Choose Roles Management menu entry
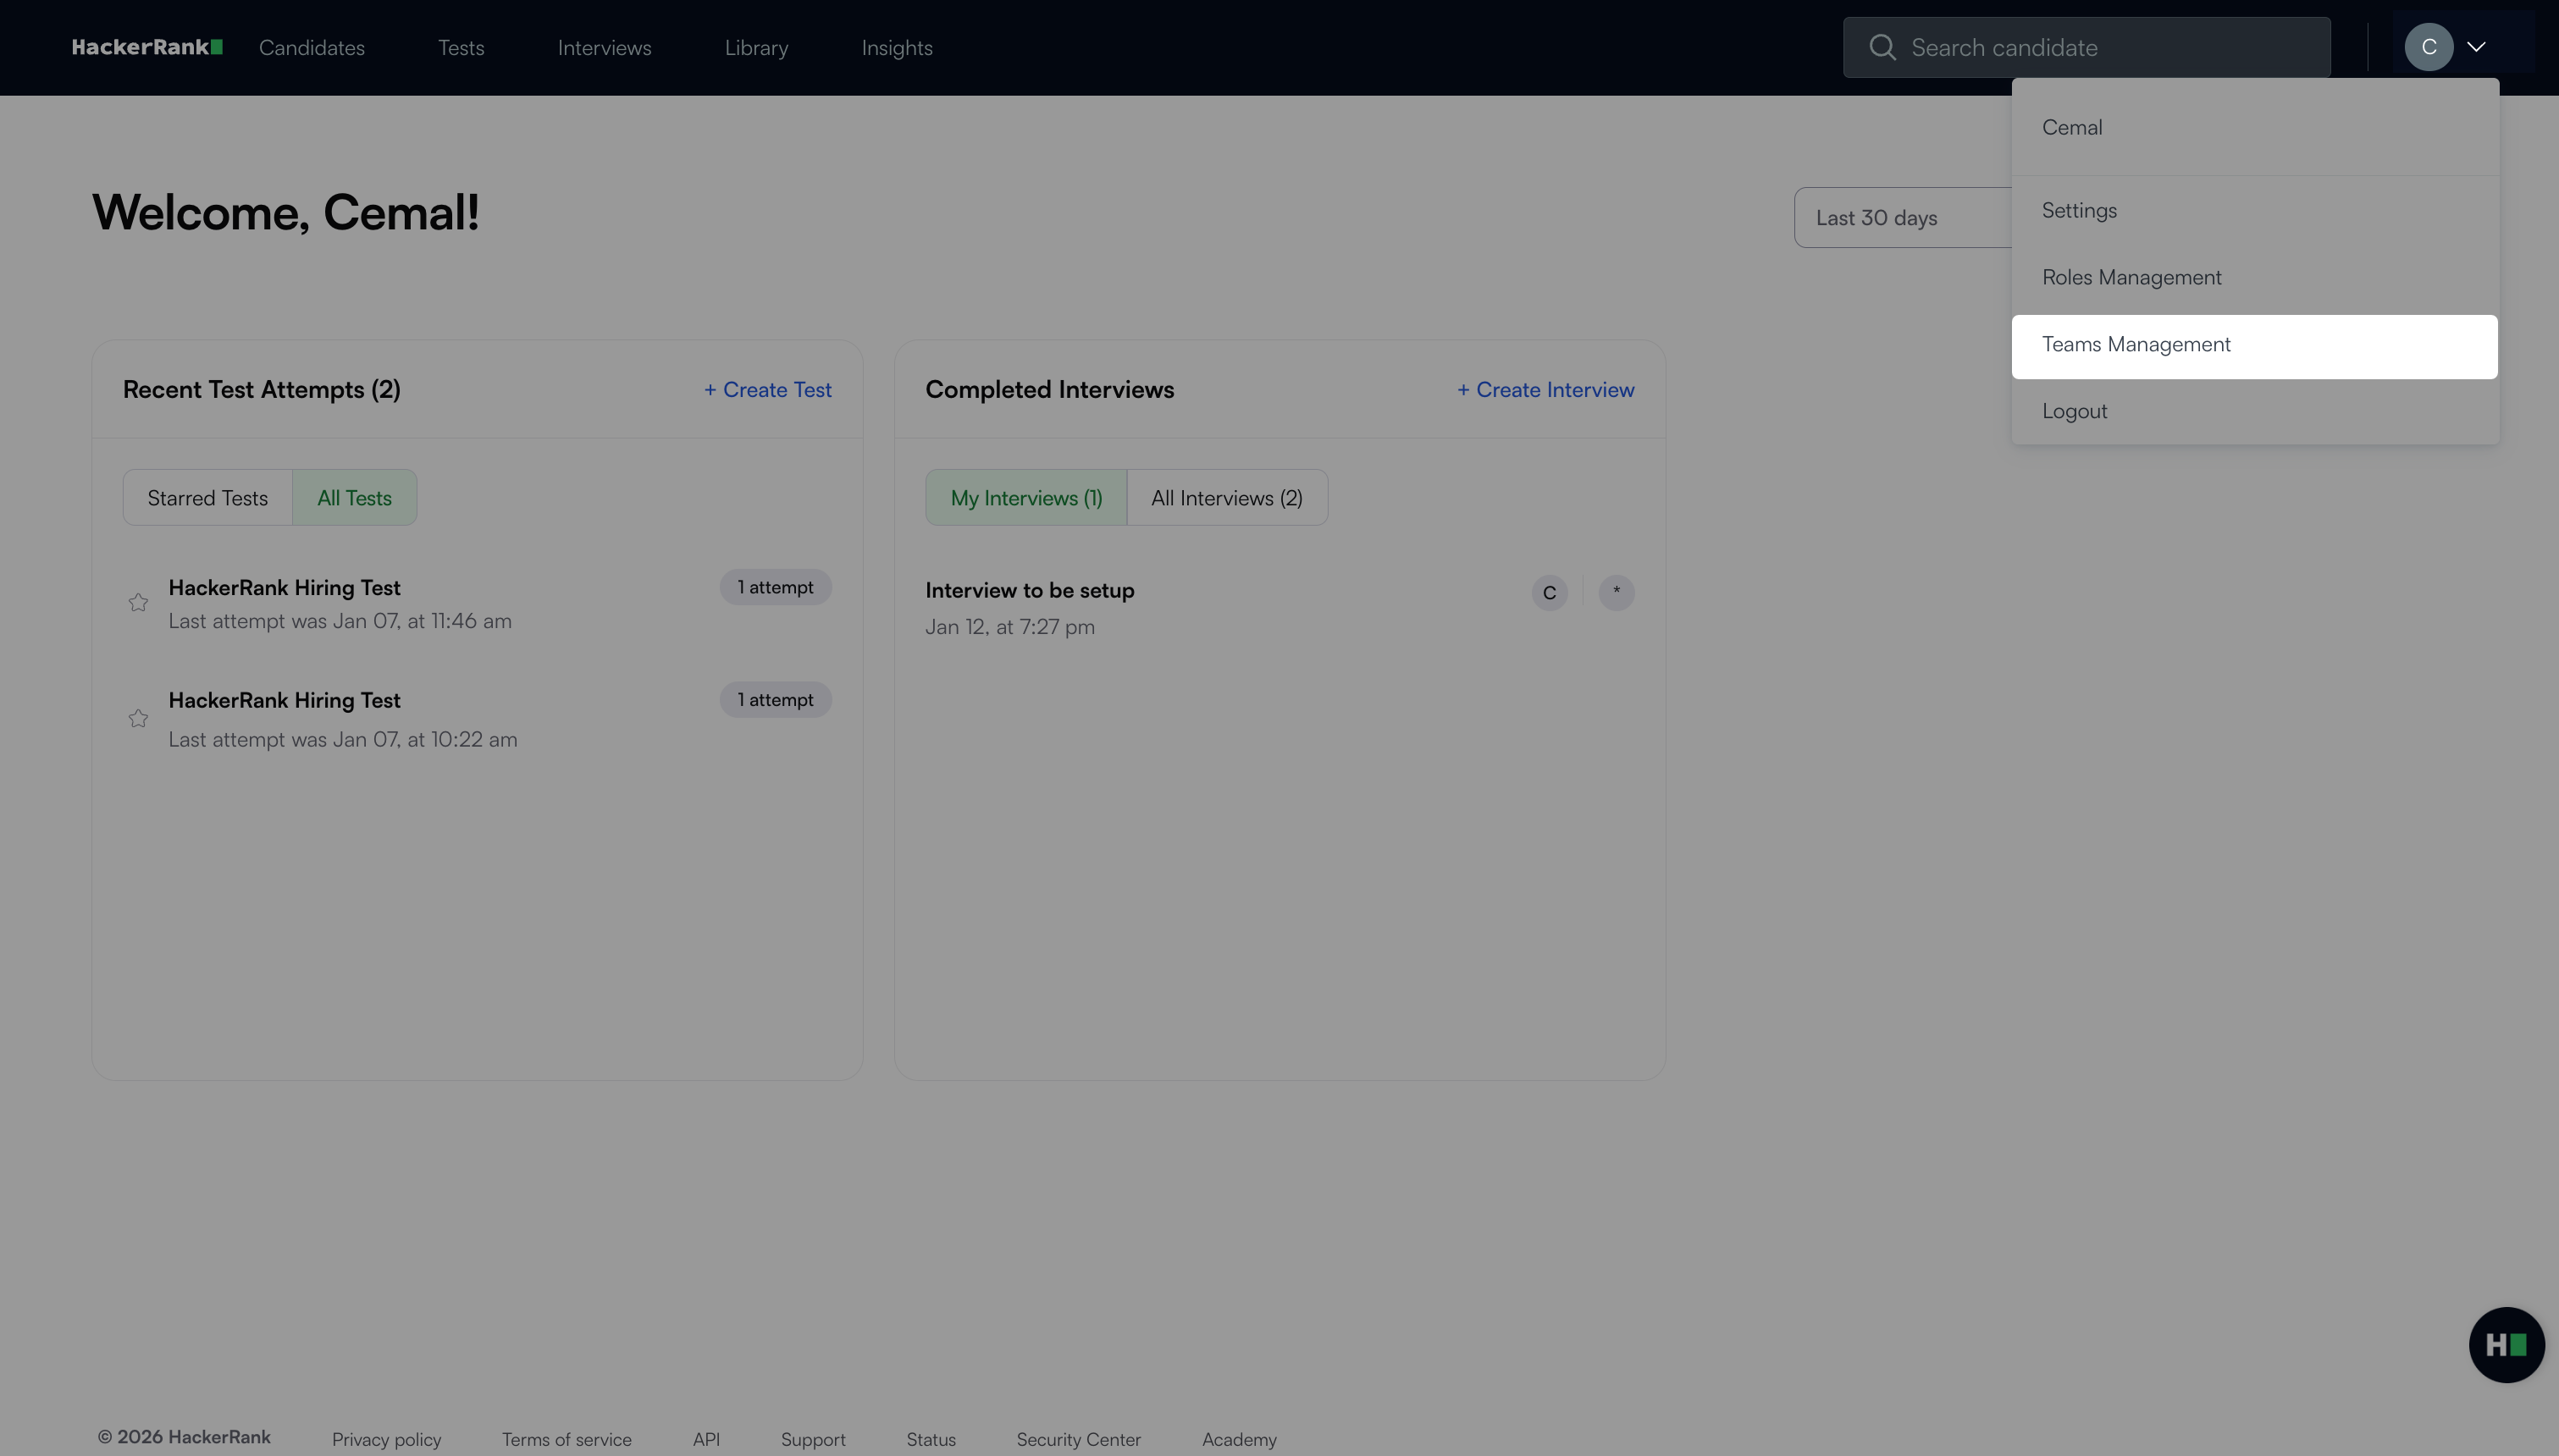The image size is (2559, 1456). (2131, 278)
